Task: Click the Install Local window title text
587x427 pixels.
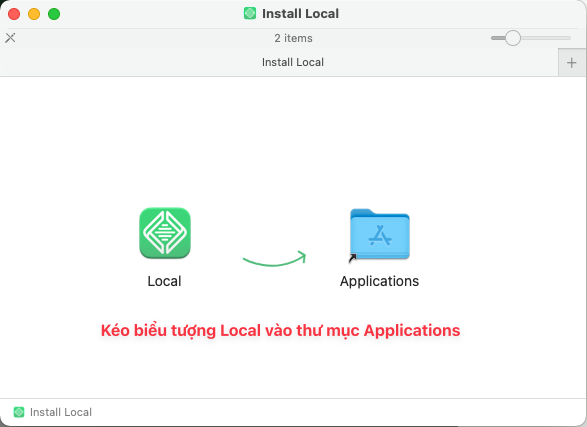Action: [300, 14]
